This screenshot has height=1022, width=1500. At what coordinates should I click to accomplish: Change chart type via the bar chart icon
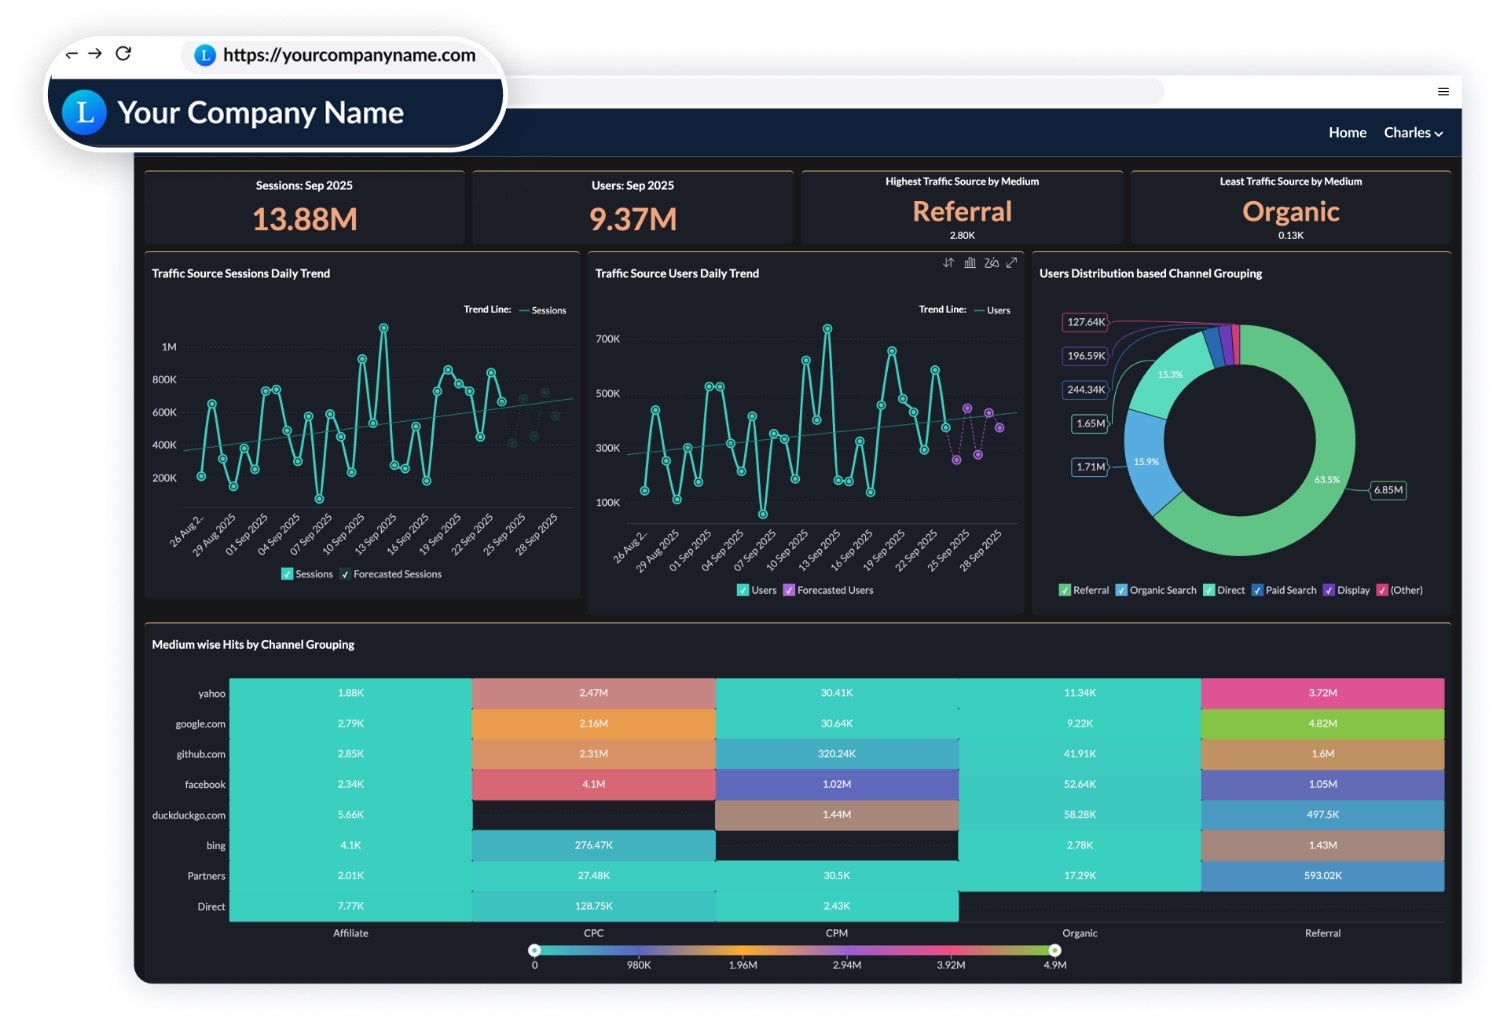click(x=970, y=263)
